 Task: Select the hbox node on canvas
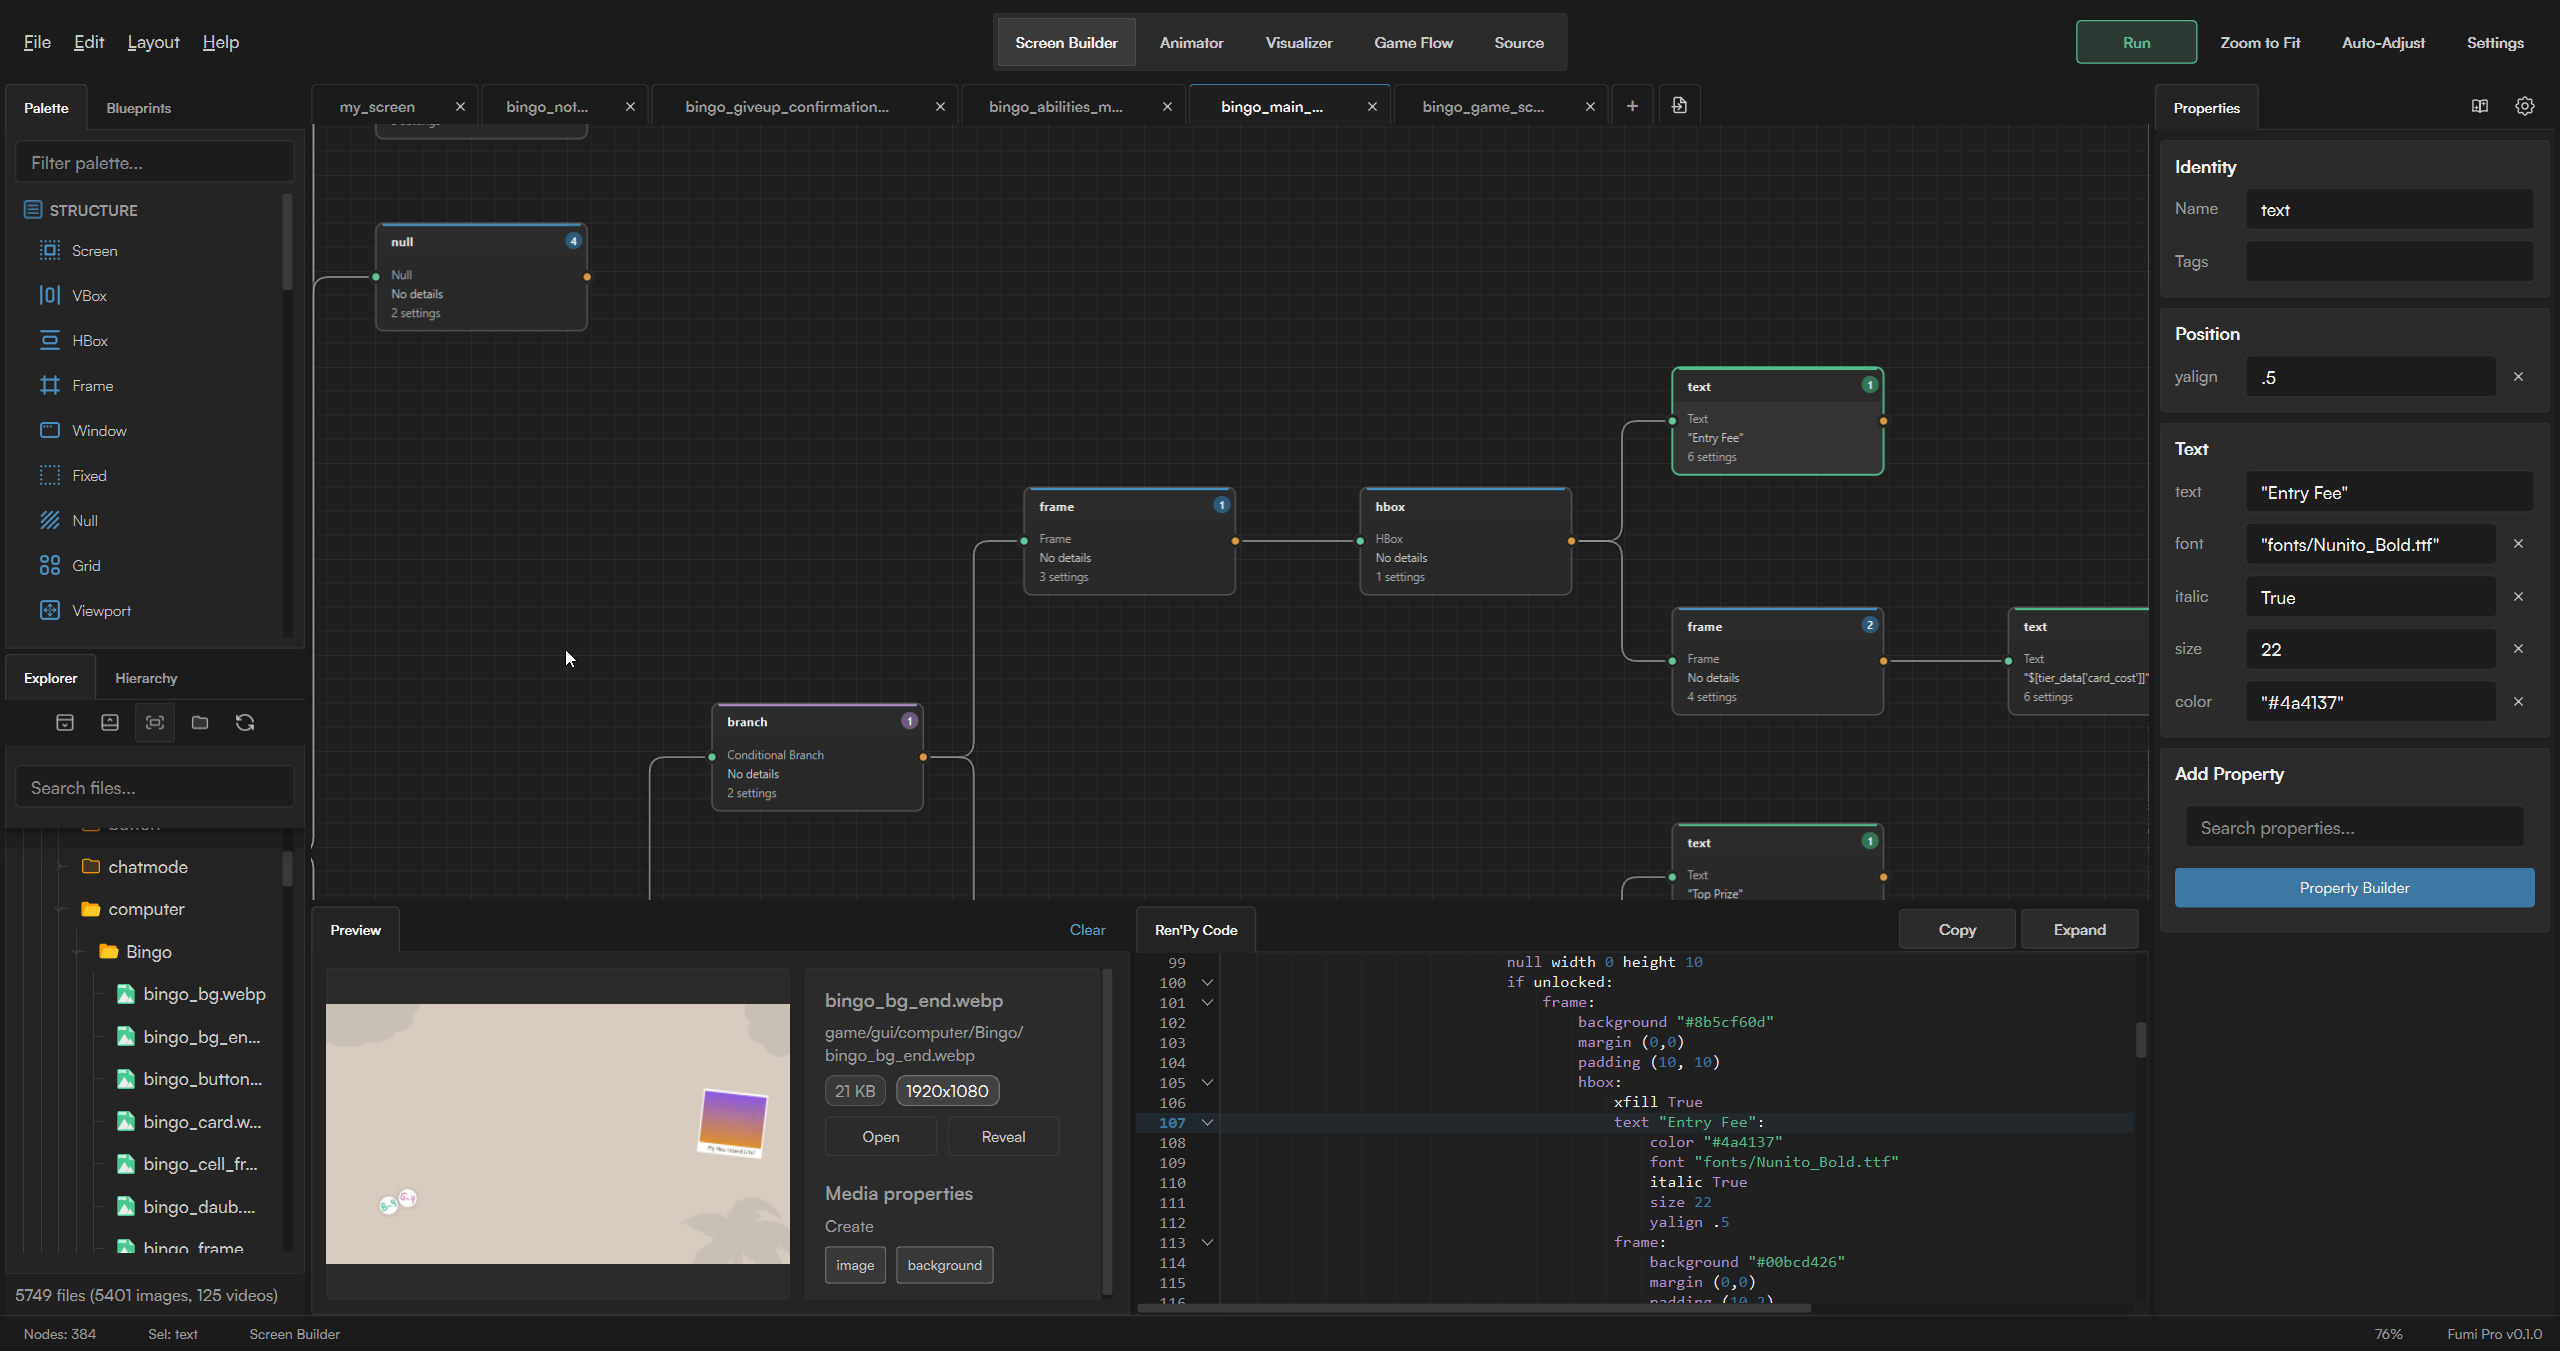[1465, 541]
